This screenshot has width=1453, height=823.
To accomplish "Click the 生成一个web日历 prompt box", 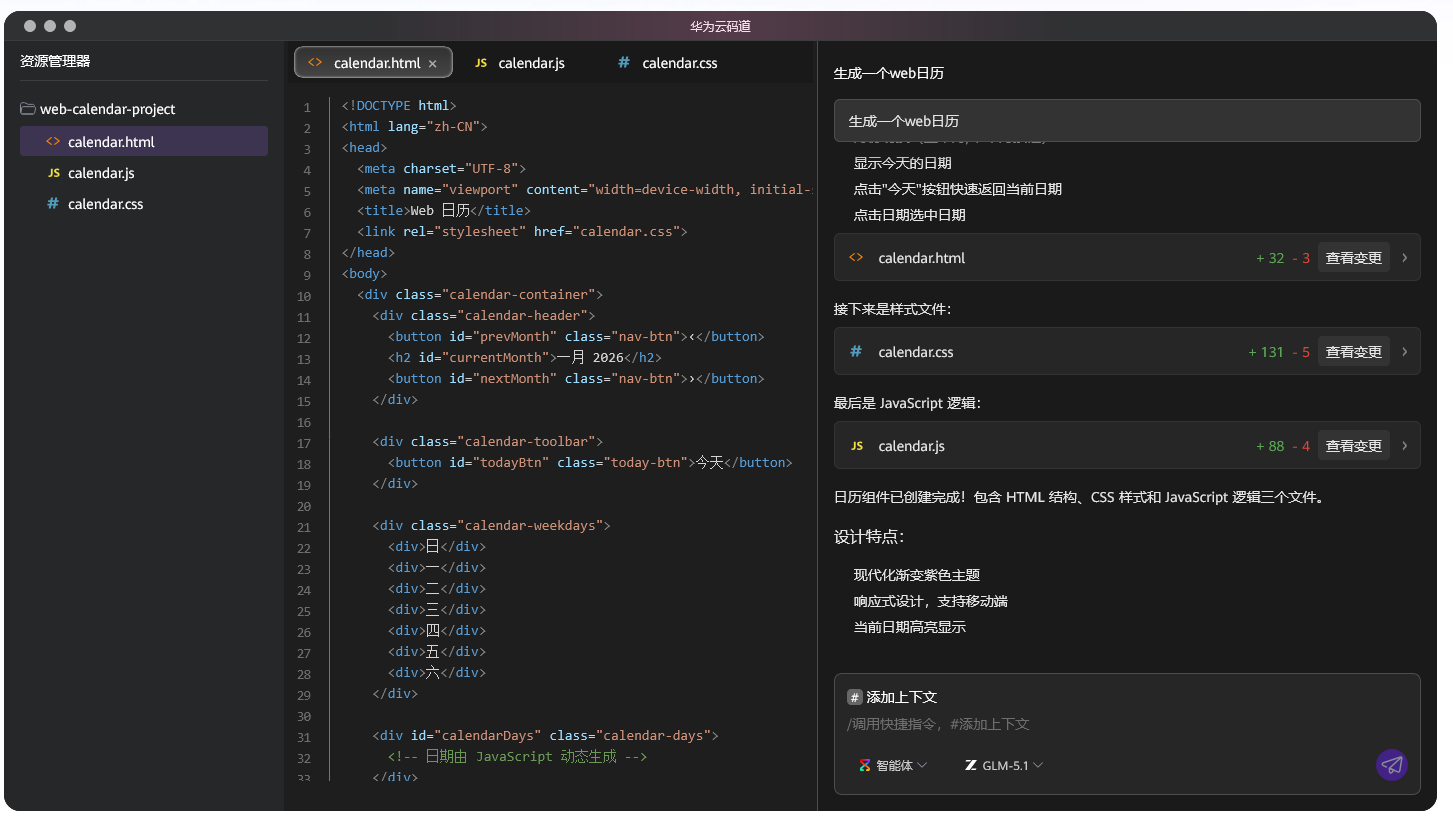I will (x=1126, y=121).
